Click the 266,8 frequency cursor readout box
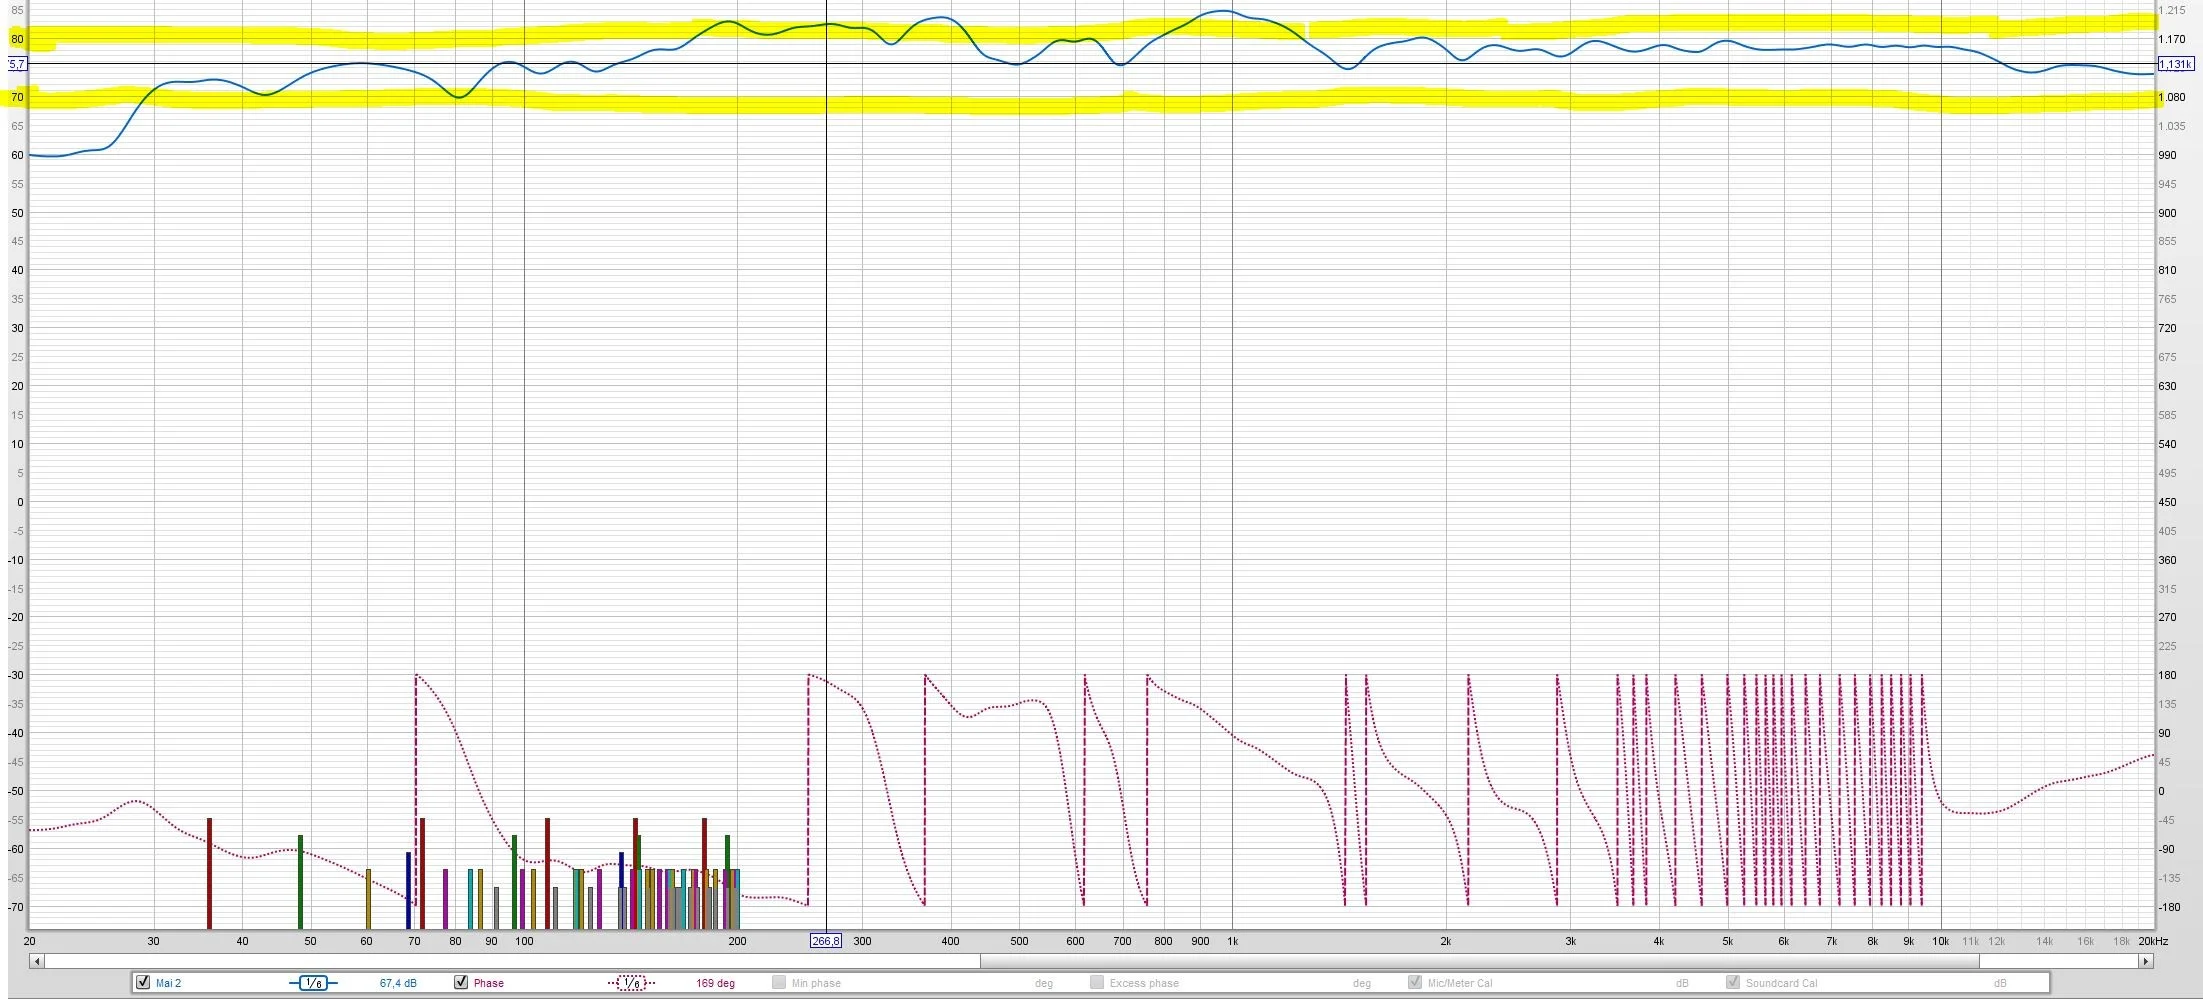The width and height of the screenshot is (2203, 999). (825, 941)
